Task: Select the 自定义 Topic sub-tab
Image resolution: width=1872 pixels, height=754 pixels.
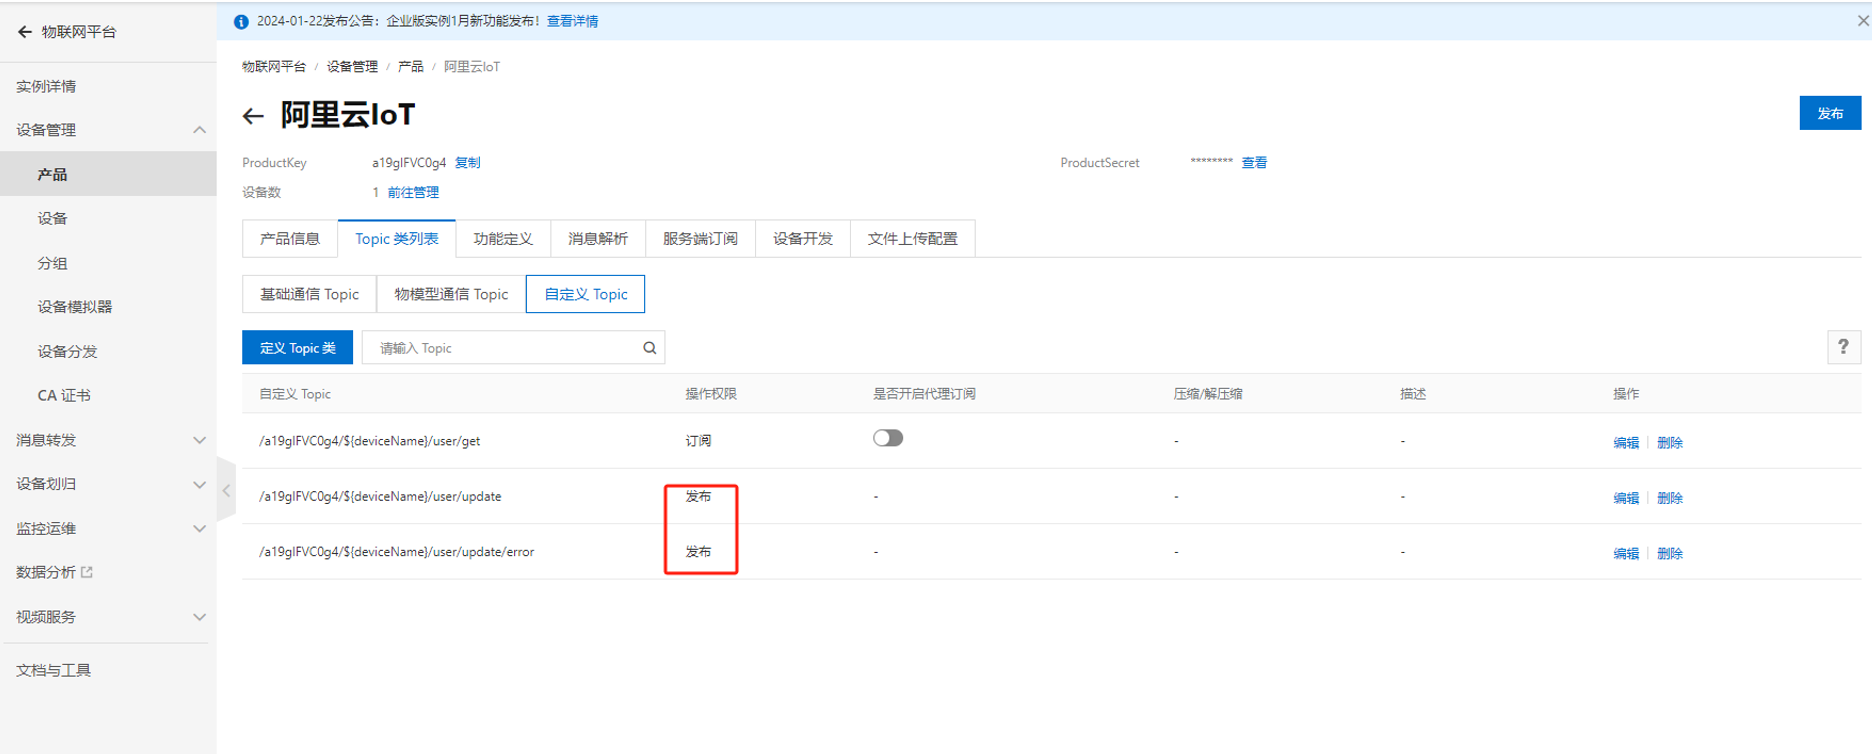Action: [x=585, y=294]
